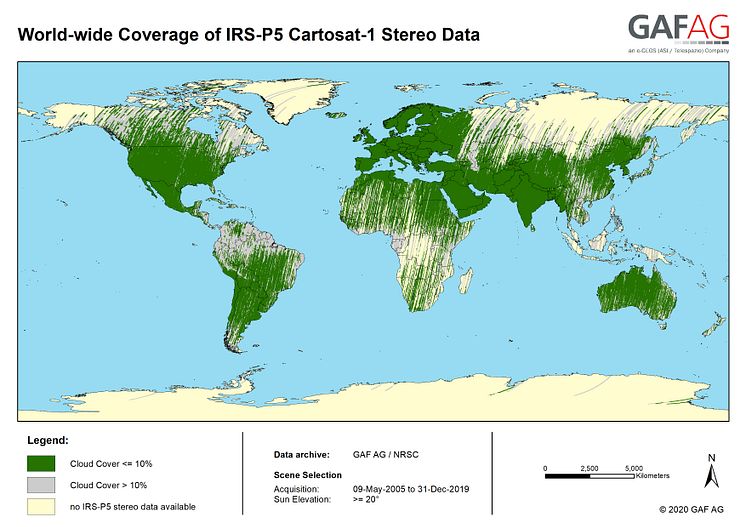
Task: Click the GAF AG logo
Action: 677,27
